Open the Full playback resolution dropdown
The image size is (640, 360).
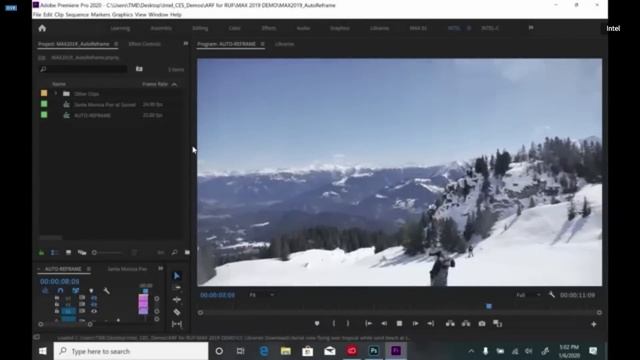528,295
